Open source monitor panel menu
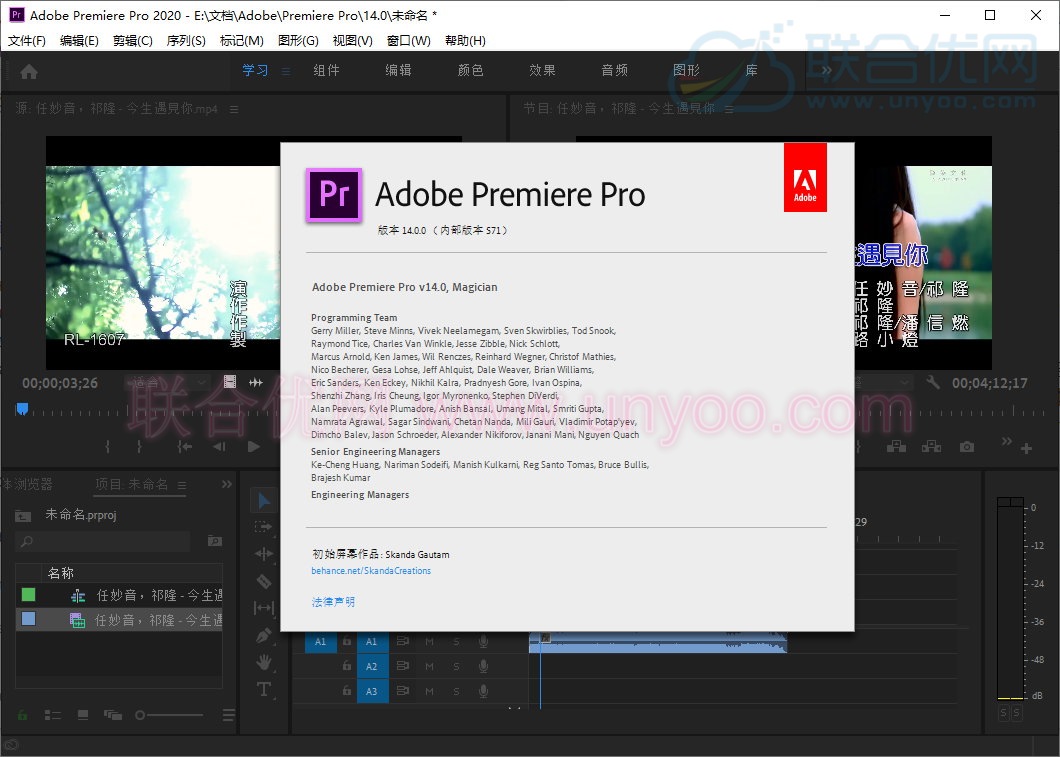 pos(234,109)
